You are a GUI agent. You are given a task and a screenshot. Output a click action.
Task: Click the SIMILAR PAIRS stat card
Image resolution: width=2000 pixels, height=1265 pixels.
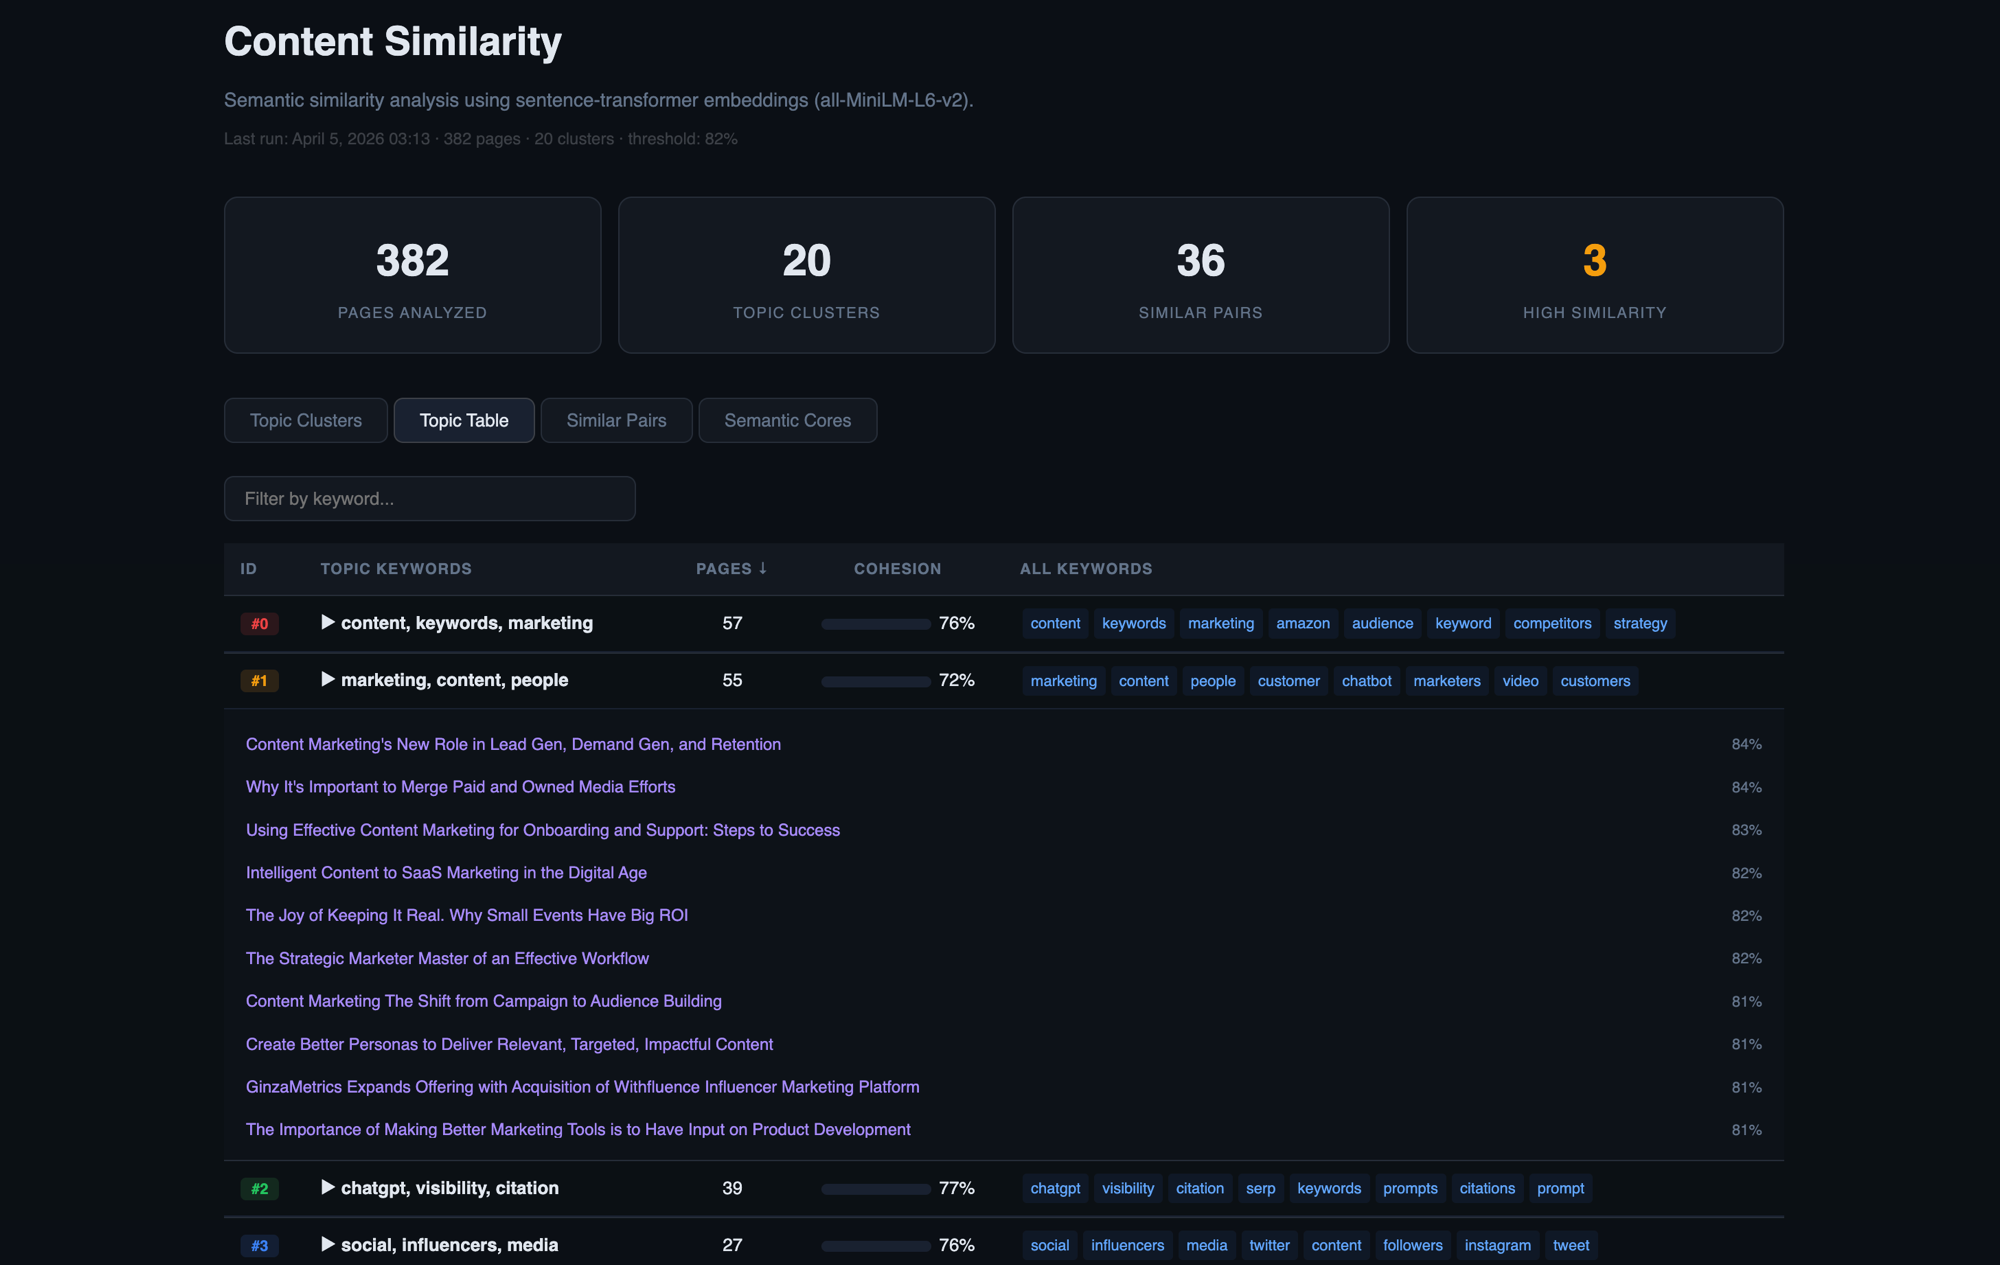pyautogui.click(x=1200, y=275)
